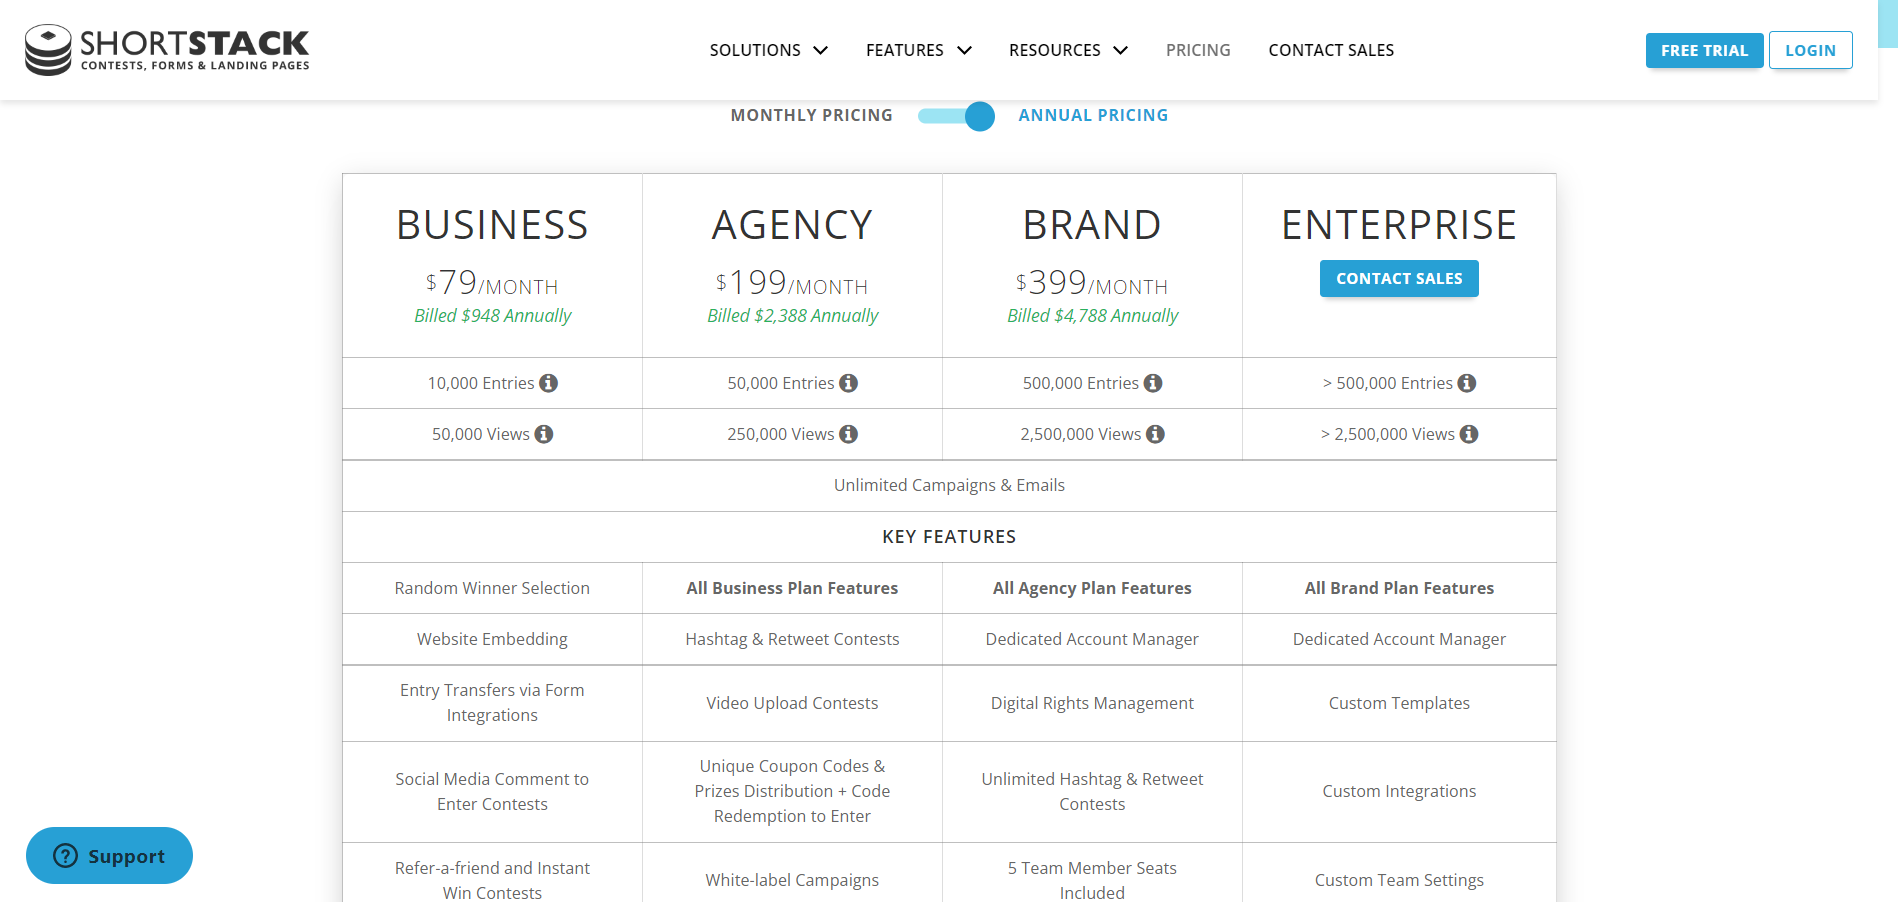The width and height of the screenshot is (1898, 902).
Task: Click info icon beside 2,500,000 Views in Brand
Action: 1156,434
